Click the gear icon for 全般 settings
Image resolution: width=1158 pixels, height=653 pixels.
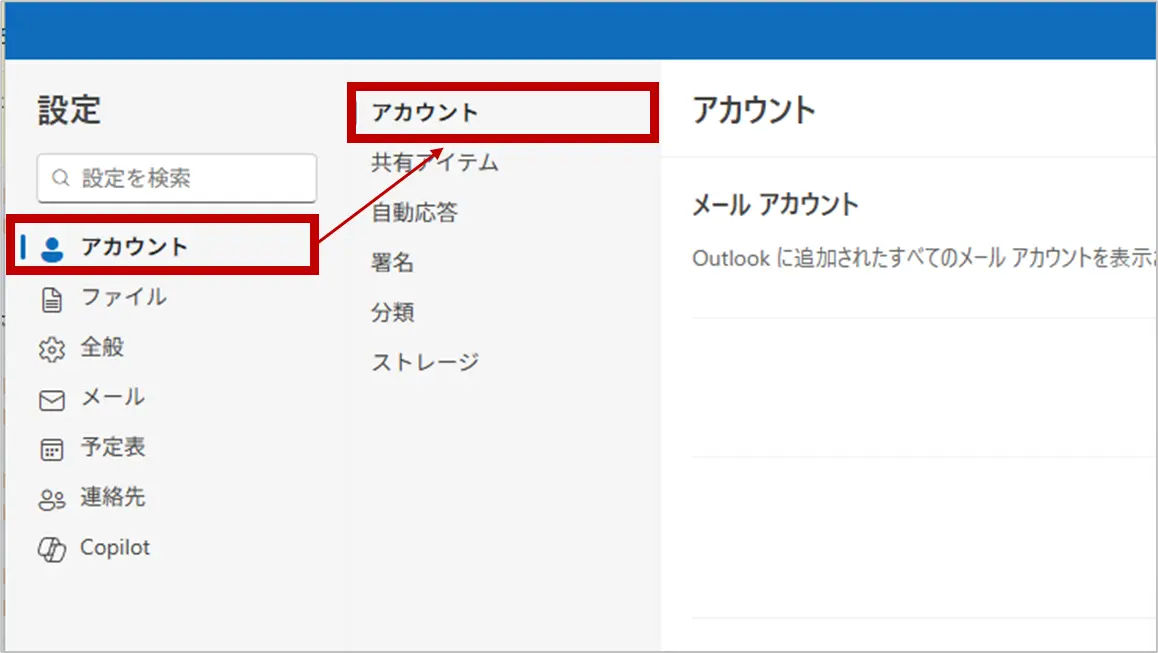pos(51,349)
